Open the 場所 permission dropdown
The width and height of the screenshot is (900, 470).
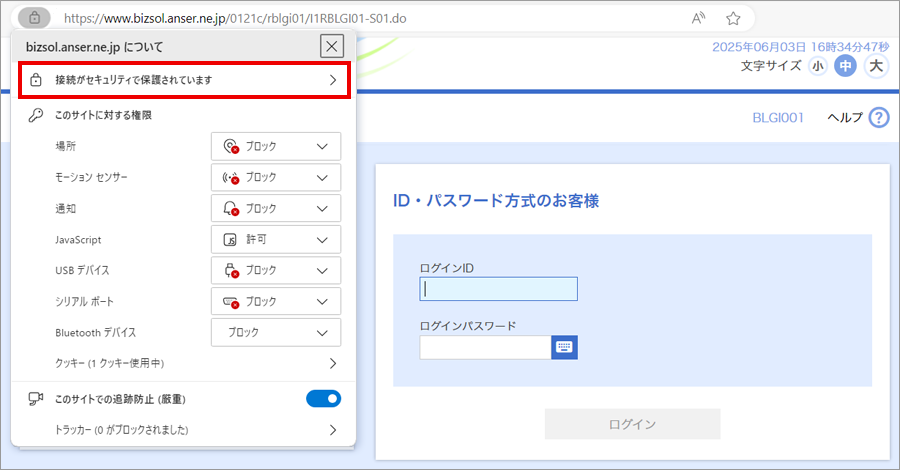276,146
